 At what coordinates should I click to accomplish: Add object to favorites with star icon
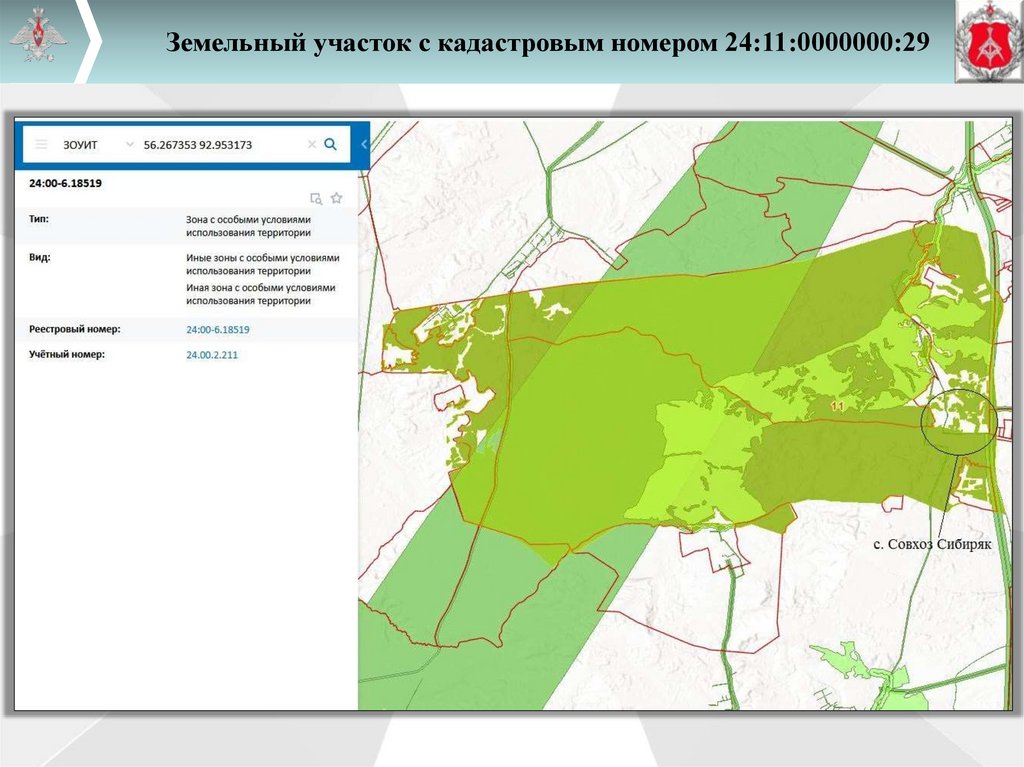click(336, 198)
